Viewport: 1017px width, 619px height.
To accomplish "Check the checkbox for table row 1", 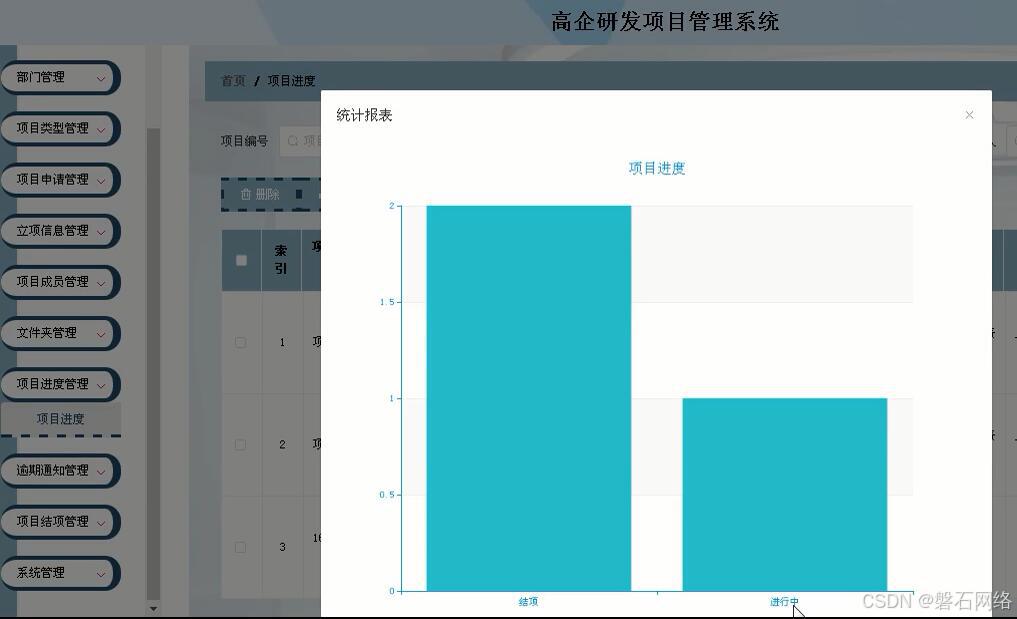I will tap(240, 342).
